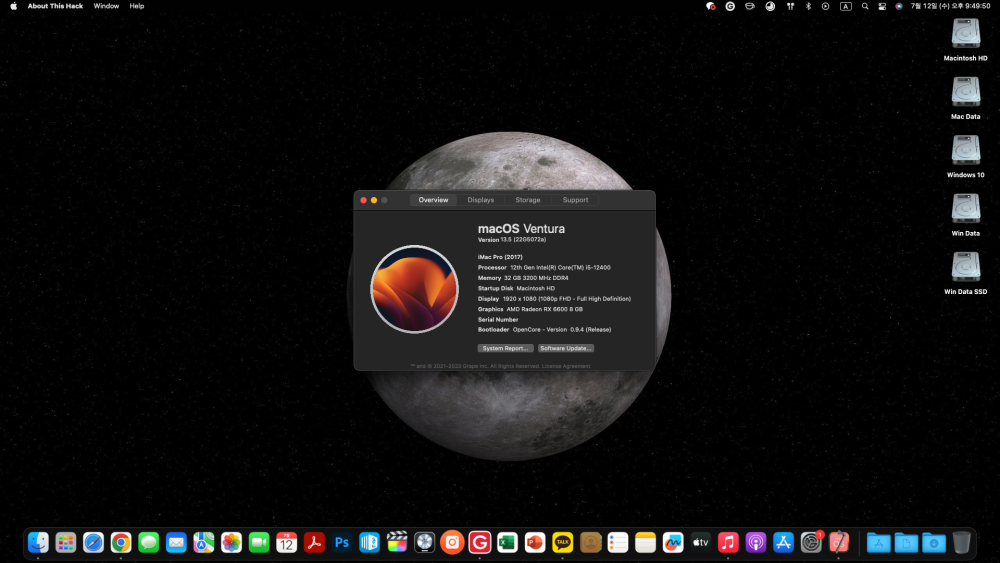Open Notes app in the dock
Screen dimensions: 1000x563
click(645, 543)
